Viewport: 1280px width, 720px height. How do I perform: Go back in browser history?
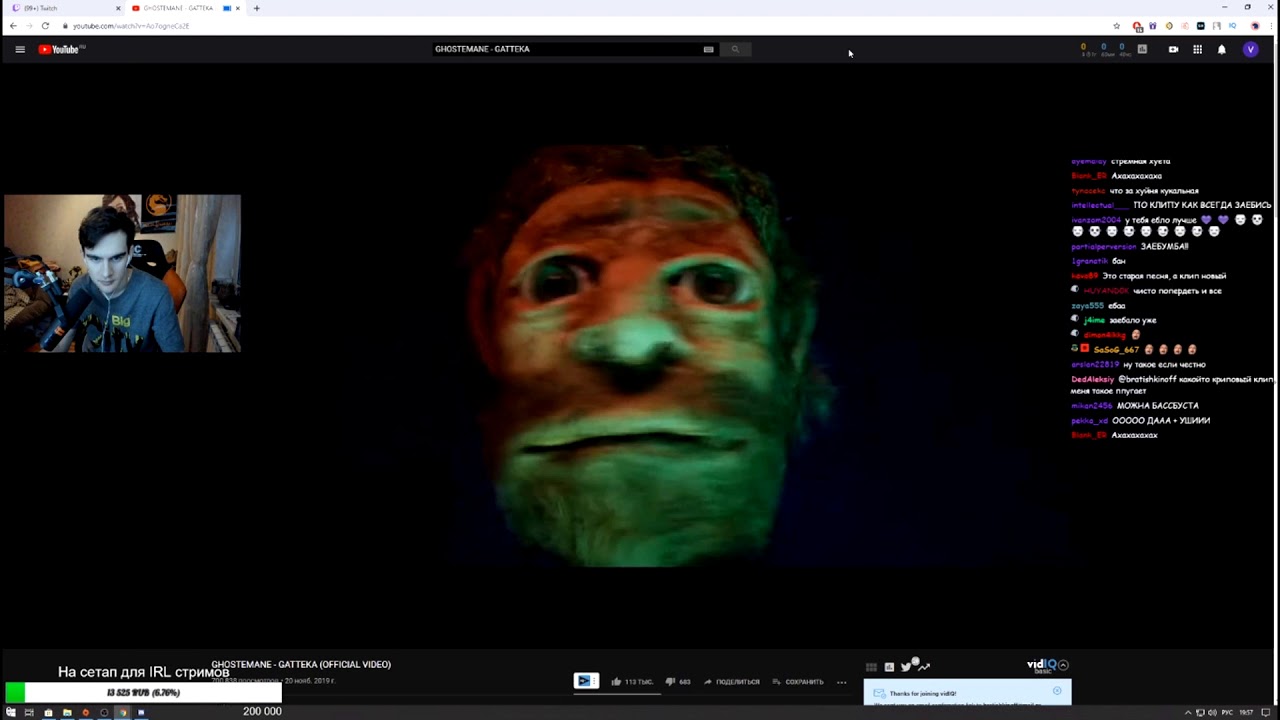[x=13, y=26]
